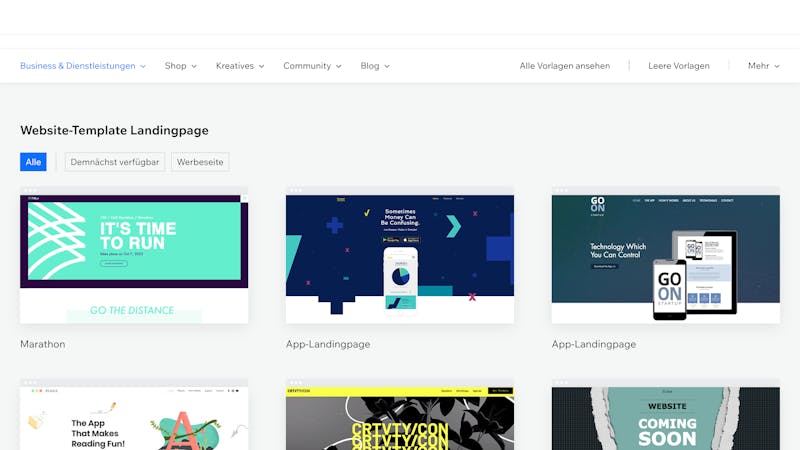This screenshot has width=800, height=450.
Task: Open the Shop category menu
Action: coord(176,66)
